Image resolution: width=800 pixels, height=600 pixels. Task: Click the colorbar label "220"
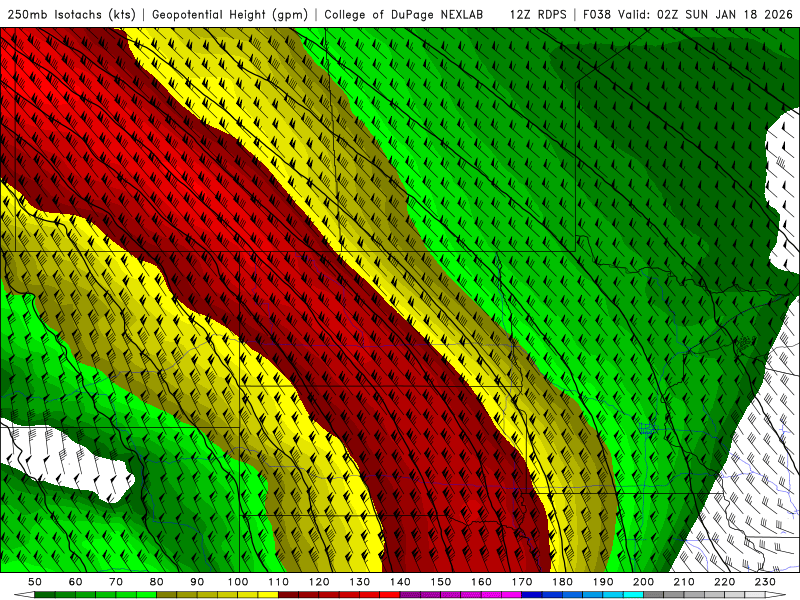[724, 582]
